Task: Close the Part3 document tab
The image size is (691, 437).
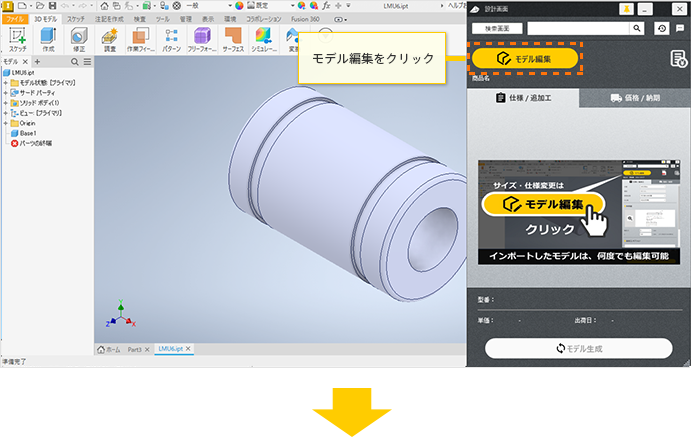Action: click(x=147, y=349)
